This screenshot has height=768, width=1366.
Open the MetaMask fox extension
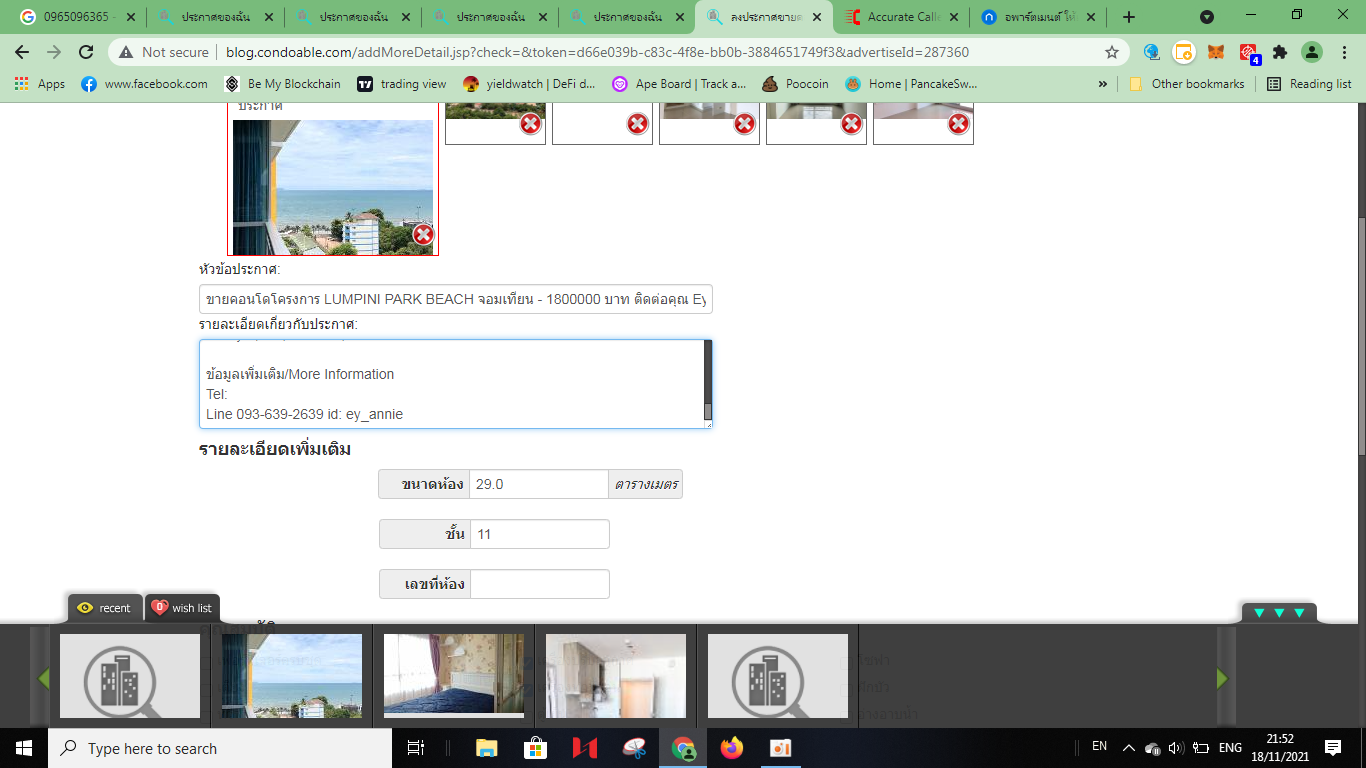pyautogui.click(x=1215, y=52)
